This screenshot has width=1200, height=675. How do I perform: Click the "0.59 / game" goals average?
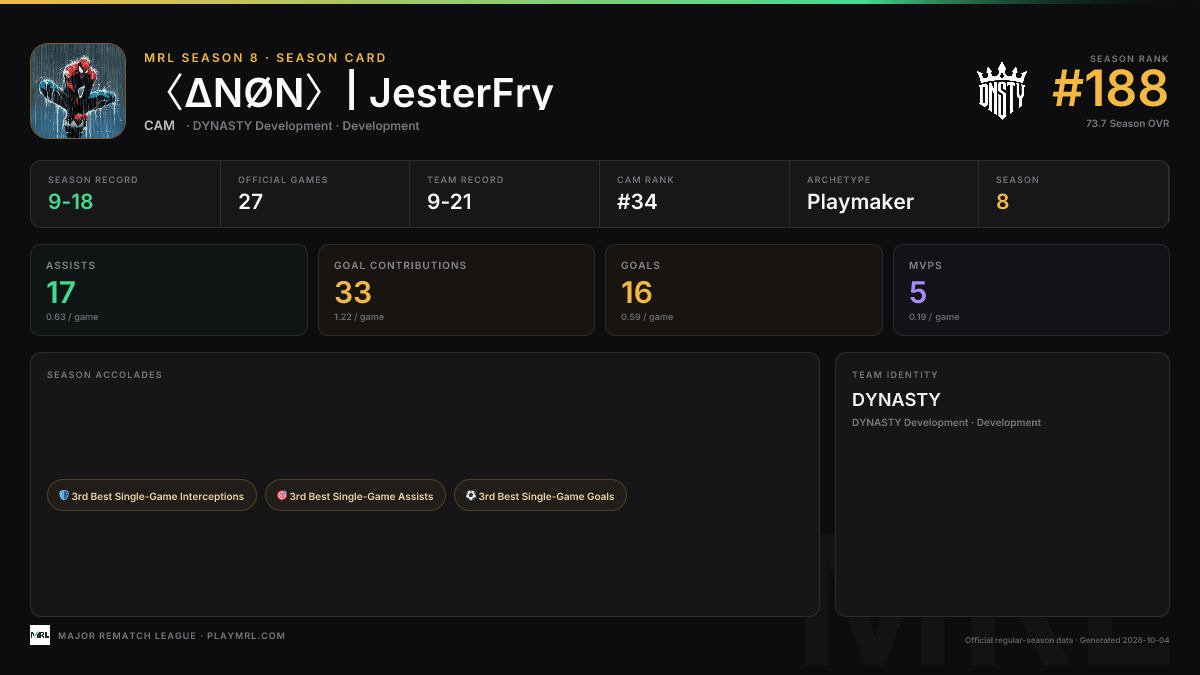coord(647,317)
